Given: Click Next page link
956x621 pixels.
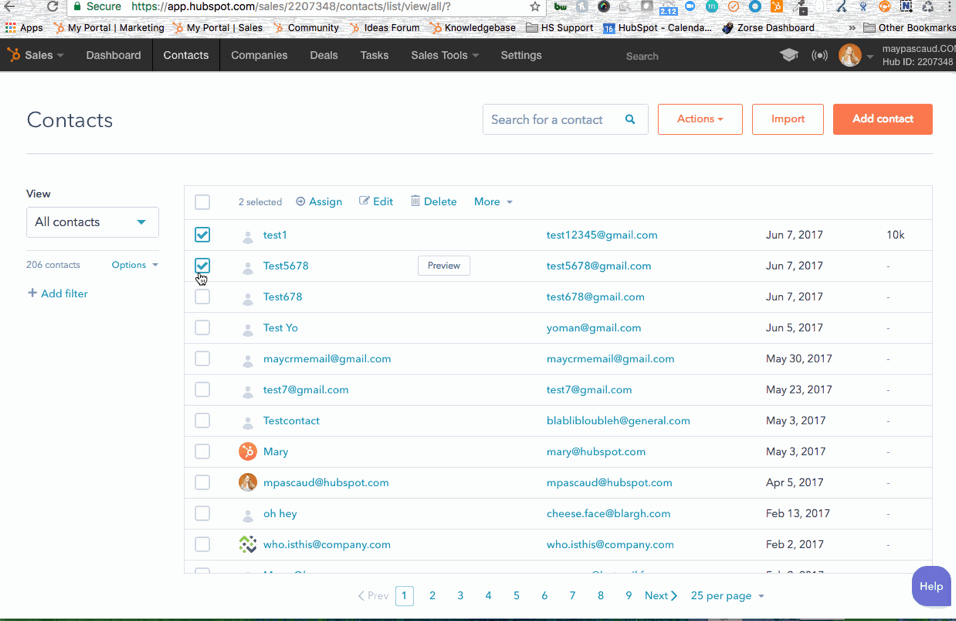Looking at the screenshot, I should pos(661,595).
